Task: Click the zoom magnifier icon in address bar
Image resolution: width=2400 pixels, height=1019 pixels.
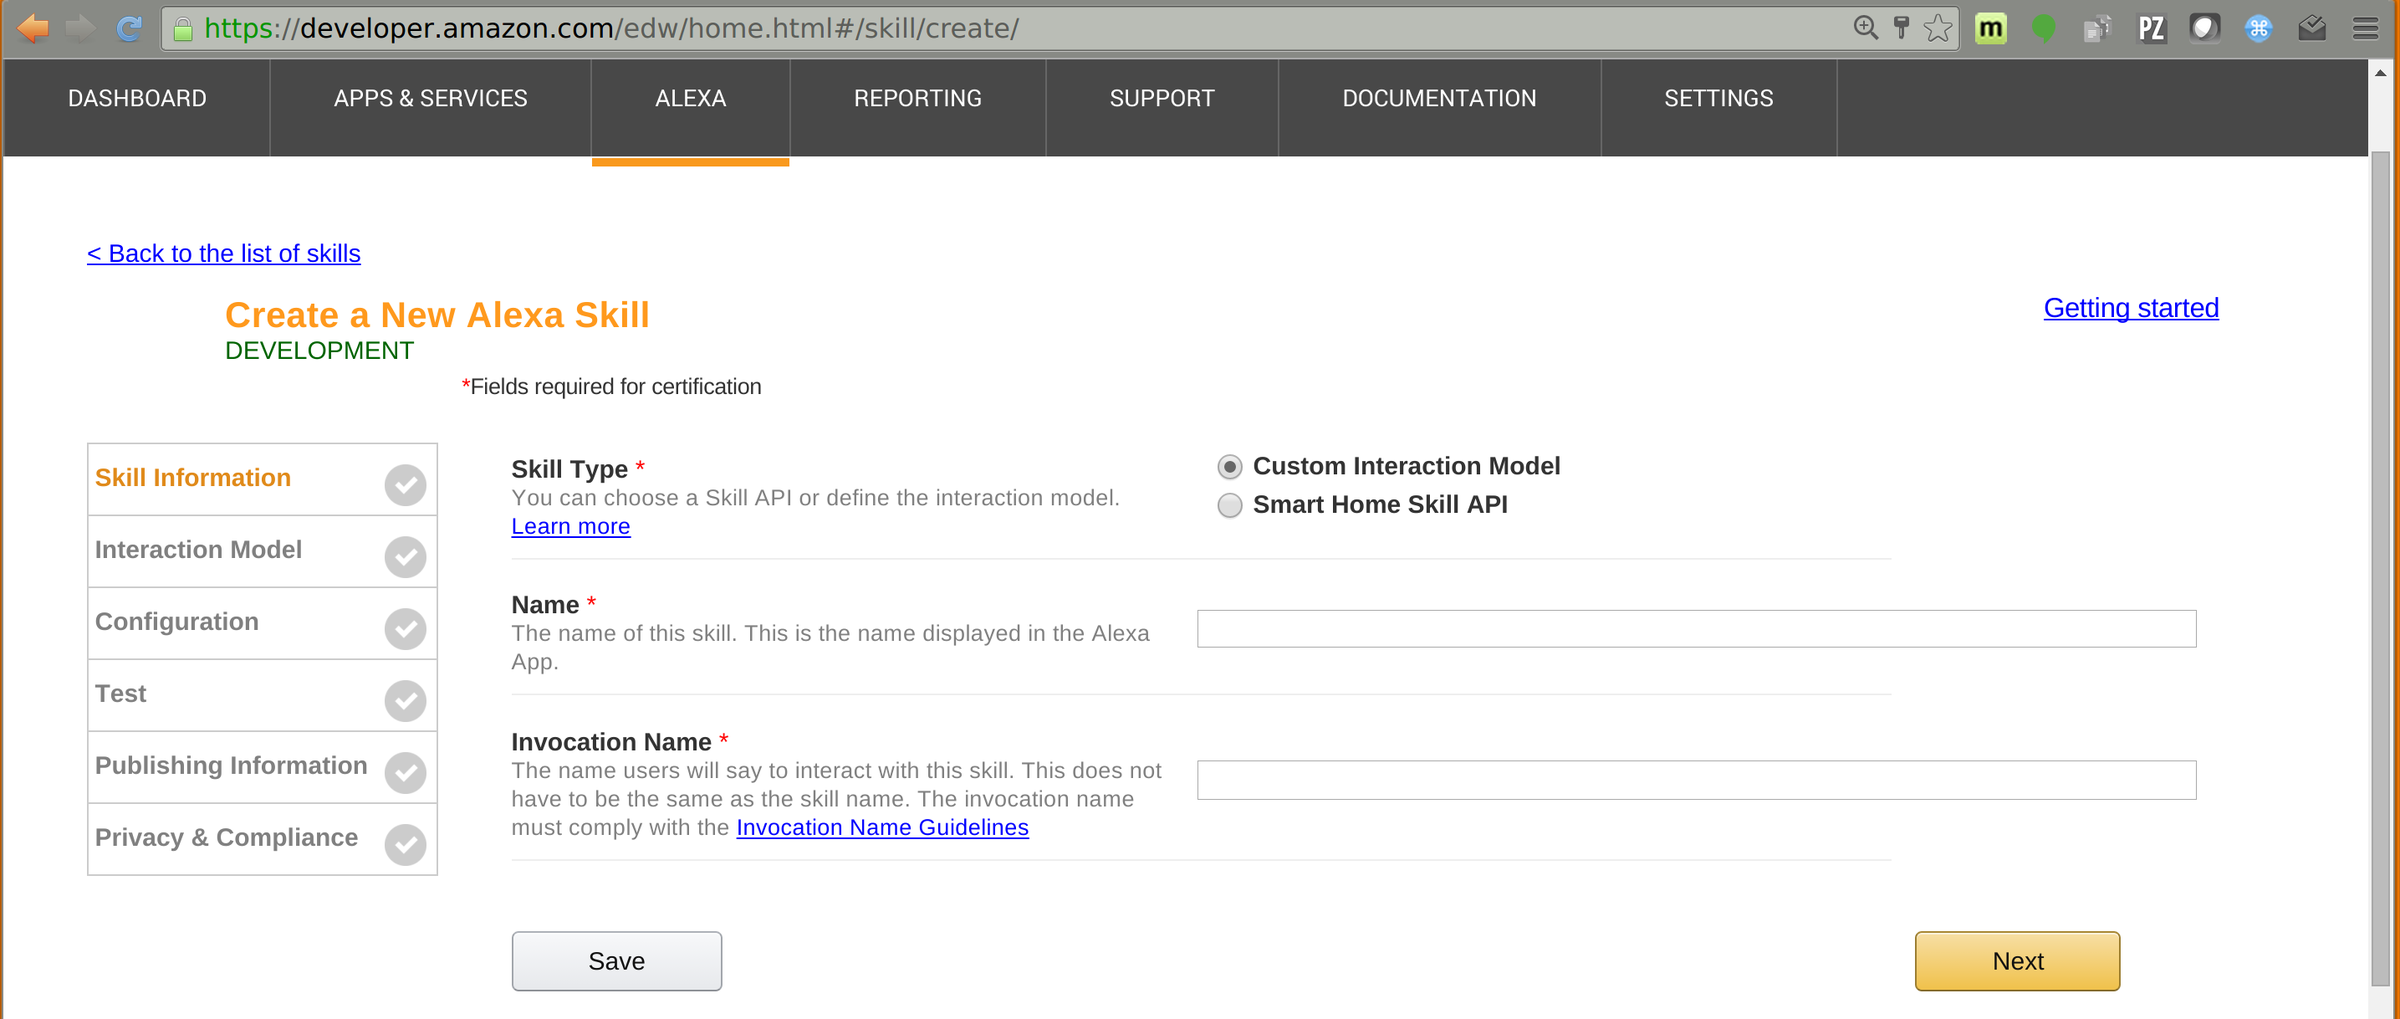Action: (x=1865, y=27)
